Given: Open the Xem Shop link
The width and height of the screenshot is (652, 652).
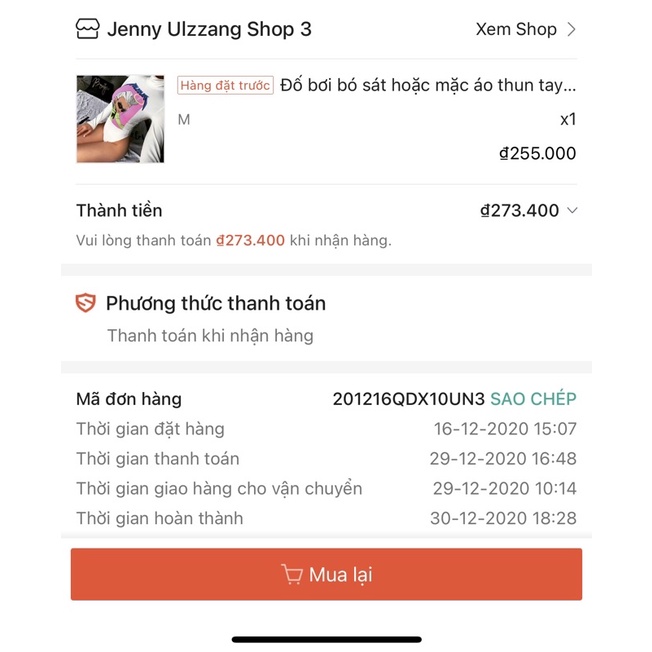Looking at the screenshot, I should tap(516, 29).
